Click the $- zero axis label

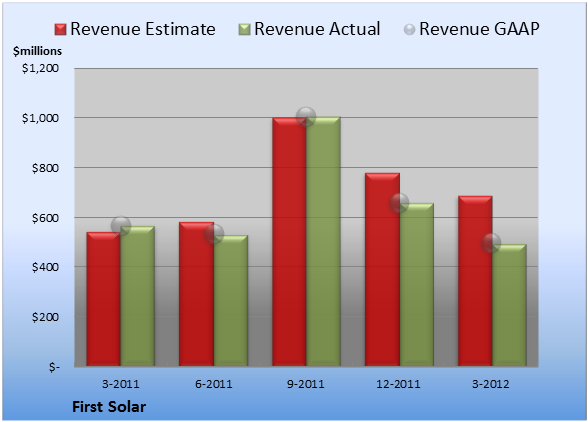(54, 367)
